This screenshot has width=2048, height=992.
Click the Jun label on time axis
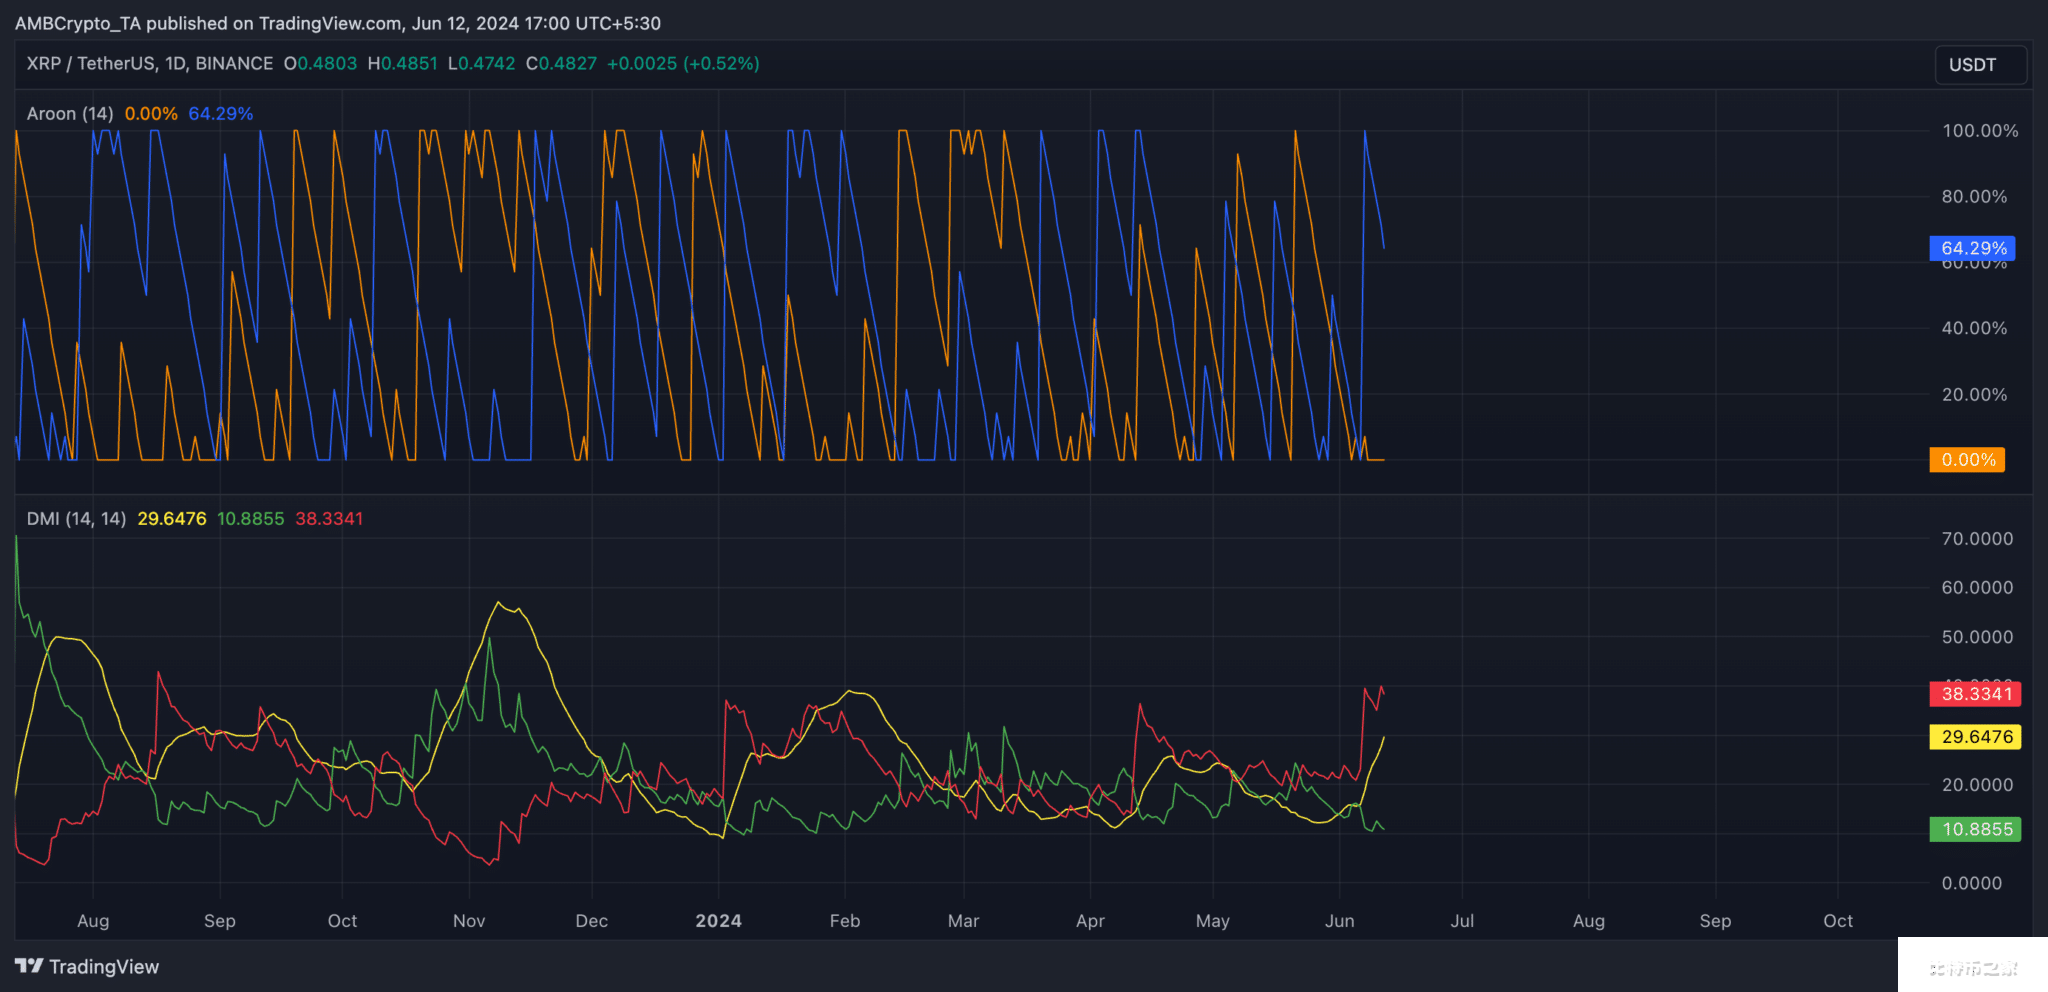[x=1339, y=921]
